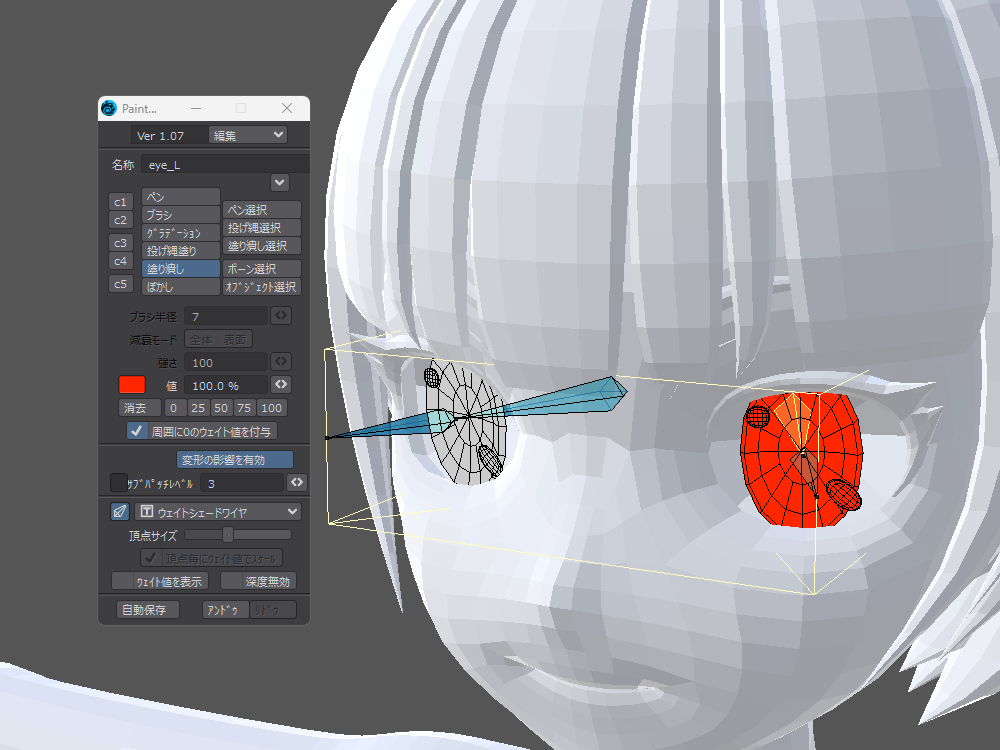Select the ぼかし blur tool

pos(180,286)
